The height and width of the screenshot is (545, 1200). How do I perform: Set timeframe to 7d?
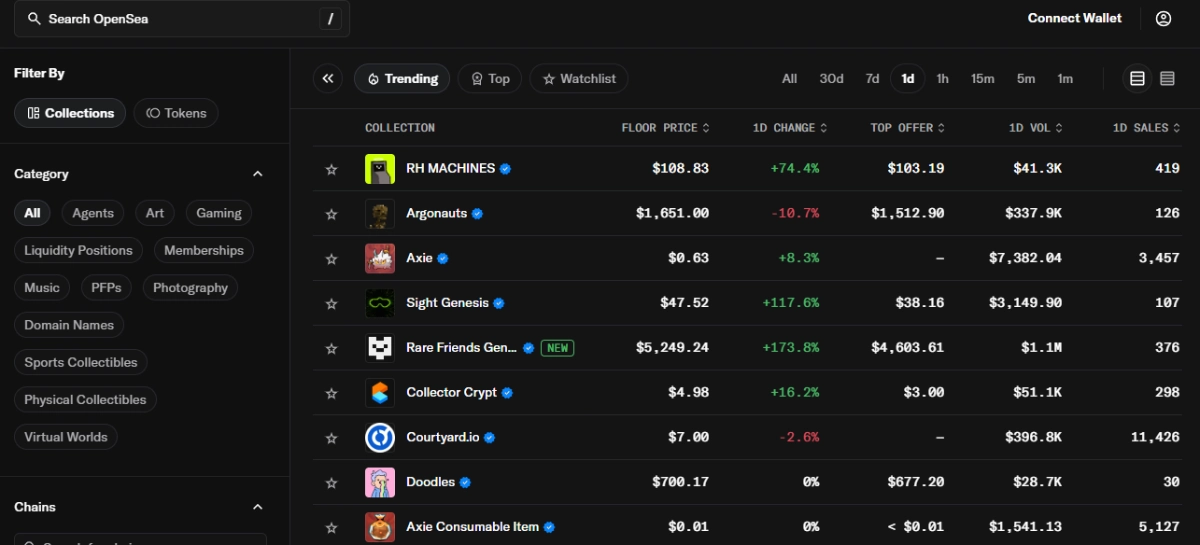tap(872, 78)
